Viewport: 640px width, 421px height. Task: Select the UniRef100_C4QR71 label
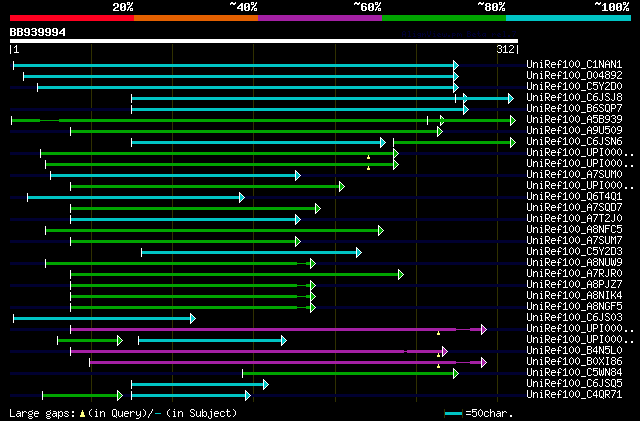click(x=574, y=395)
